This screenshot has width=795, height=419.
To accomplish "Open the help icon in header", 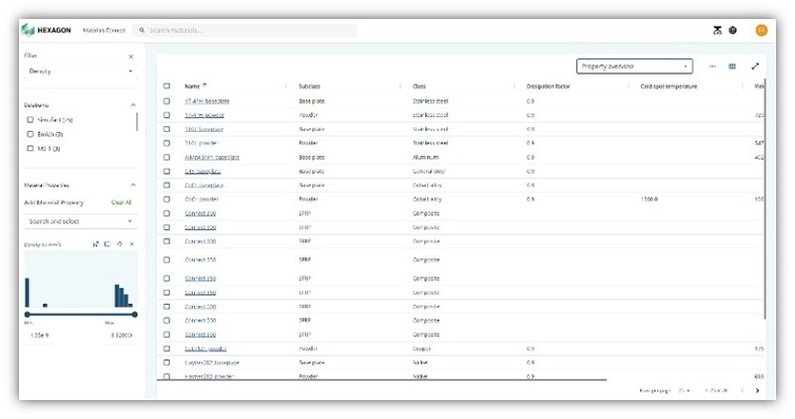I will [x=733, y=30].
